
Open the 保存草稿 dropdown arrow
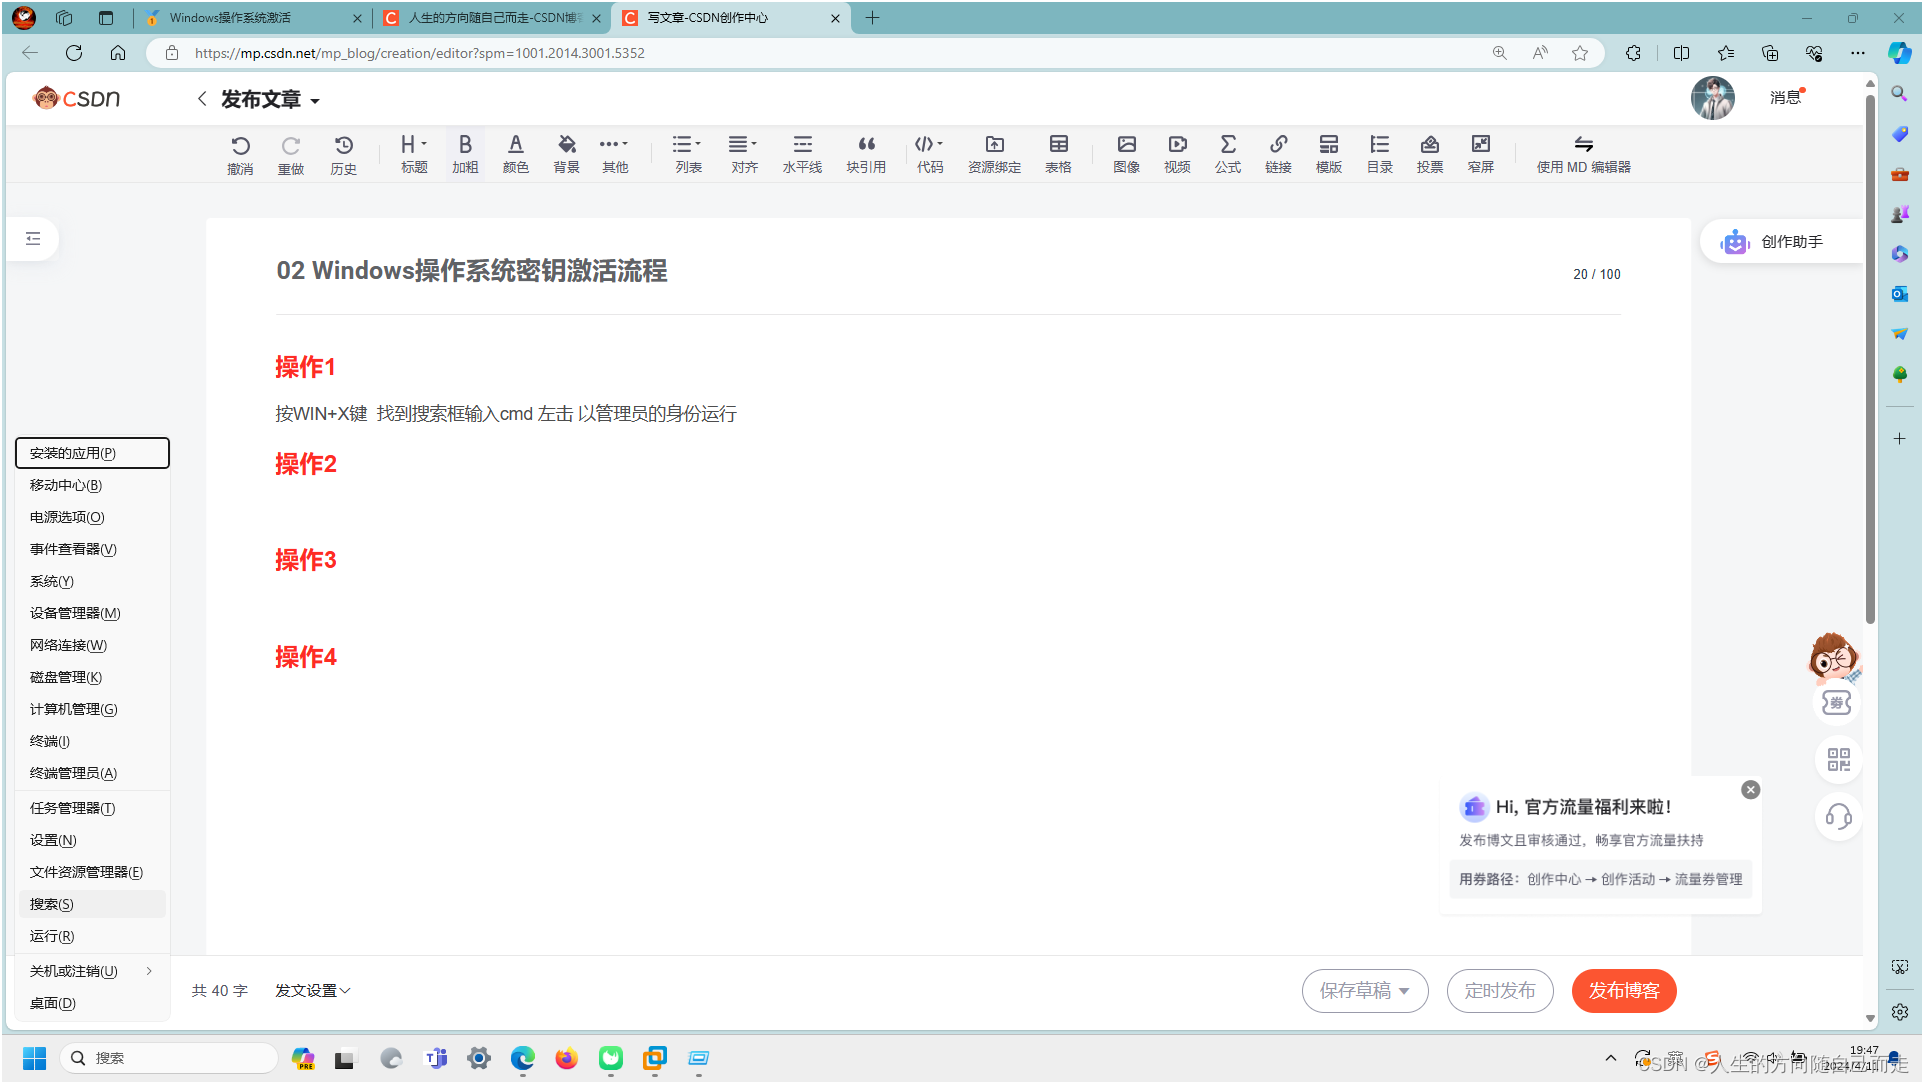tap(1405, 991)
